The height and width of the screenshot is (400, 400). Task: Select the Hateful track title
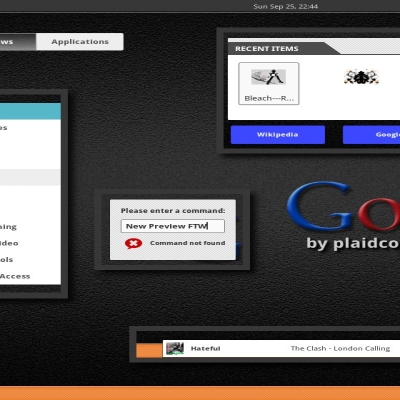[x=205, y=349]
